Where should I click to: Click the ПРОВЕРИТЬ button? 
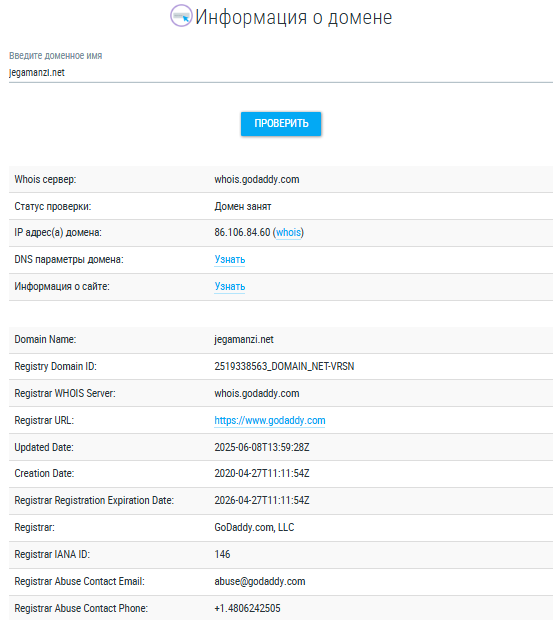click(x=281, y=124)
